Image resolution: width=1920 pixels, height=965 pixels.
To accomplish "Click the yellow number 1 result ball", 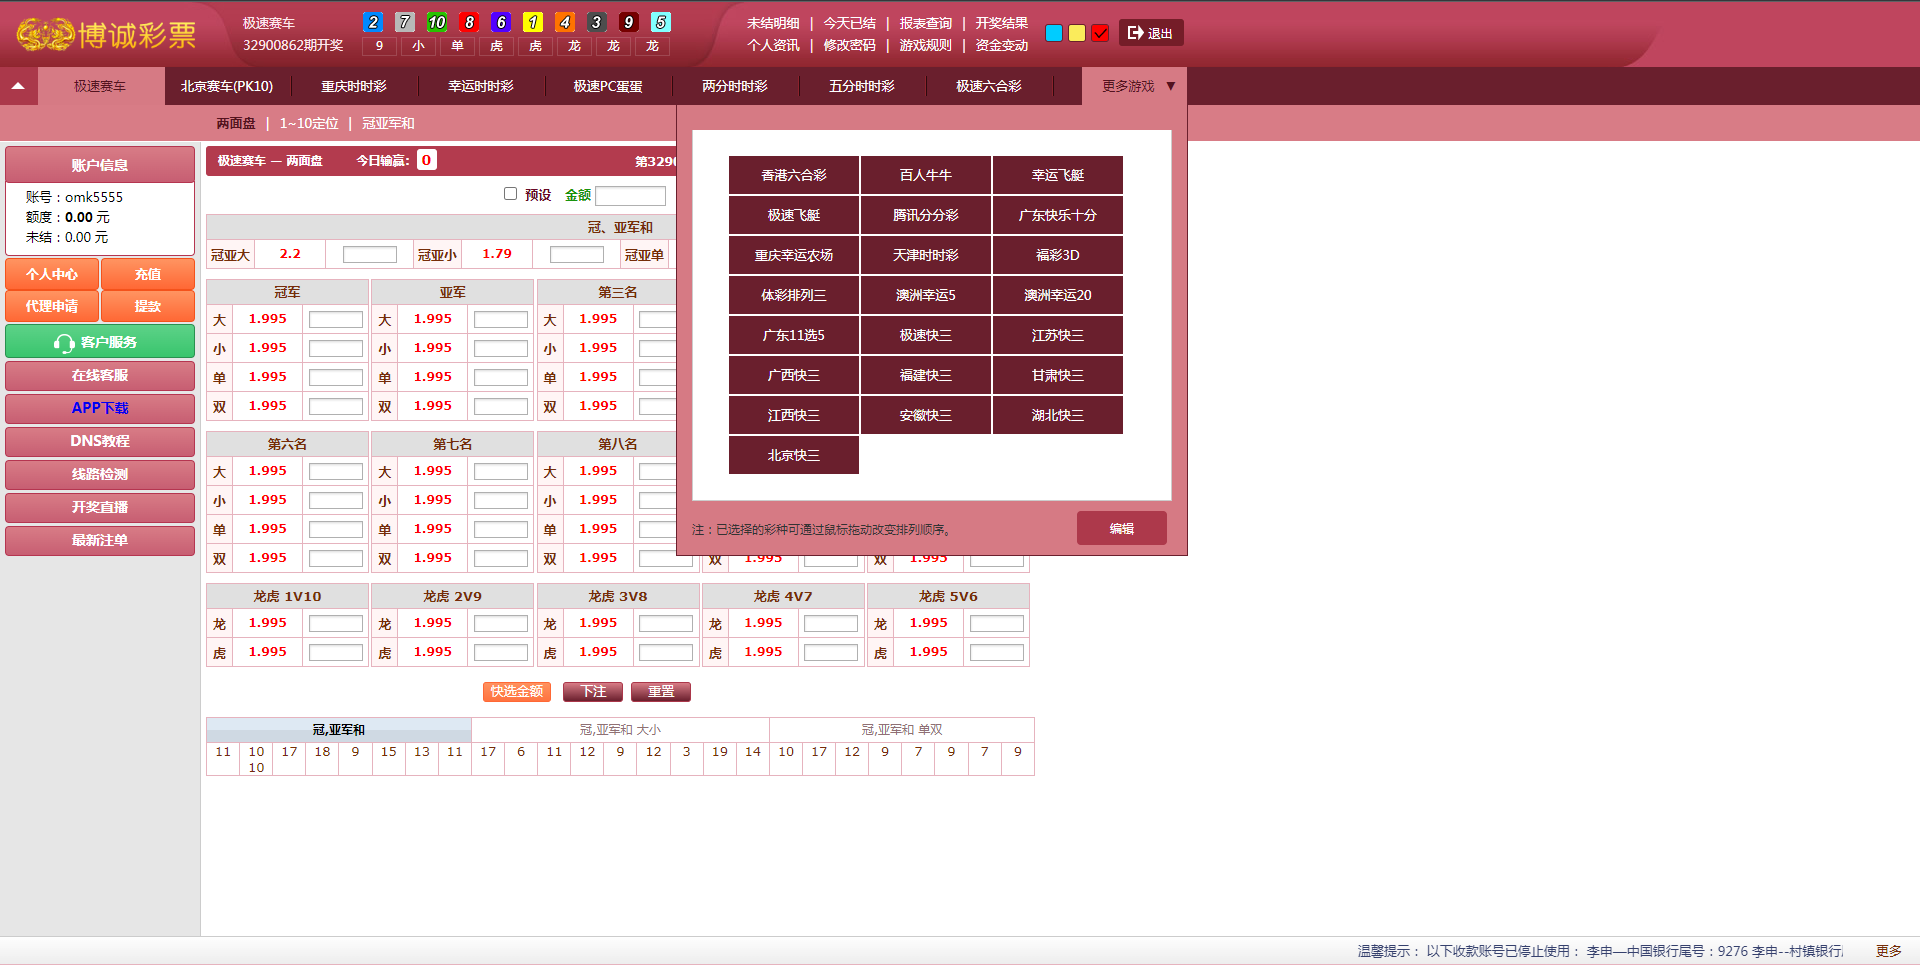I will point(533,22).
